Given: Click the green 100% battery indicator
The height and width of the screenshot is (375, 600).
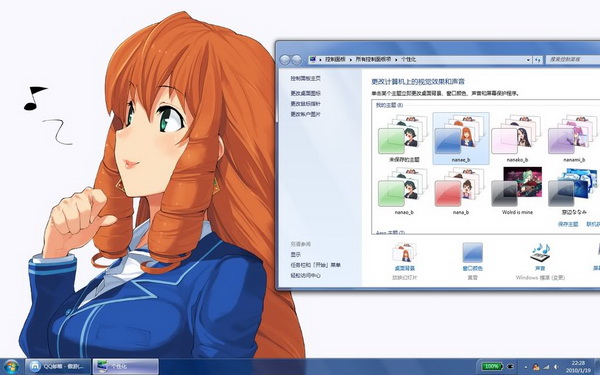Looking at the screenshot, I should point(492,367).
